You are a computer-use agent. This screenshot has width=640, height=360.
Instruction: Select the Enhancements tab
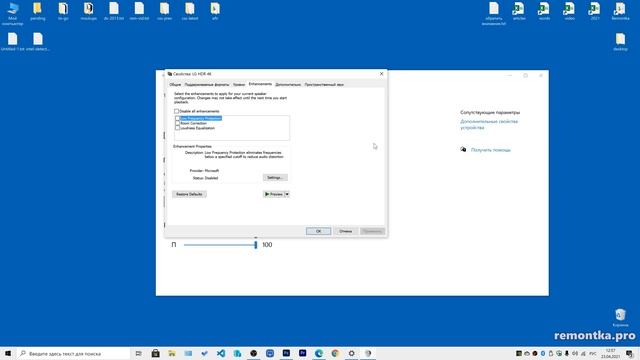tap(260, 84)
